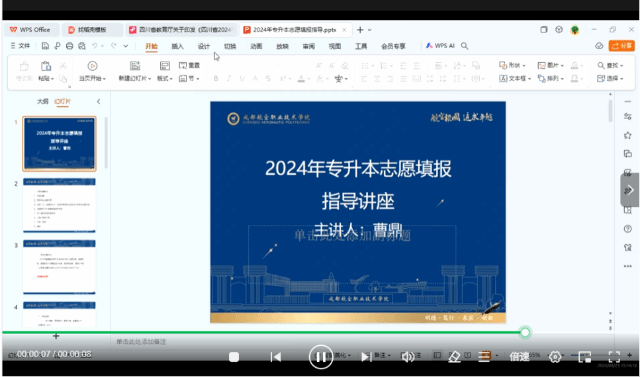
Task: Switch to the 设计 ribbon tab
Action: click(204, 46)
